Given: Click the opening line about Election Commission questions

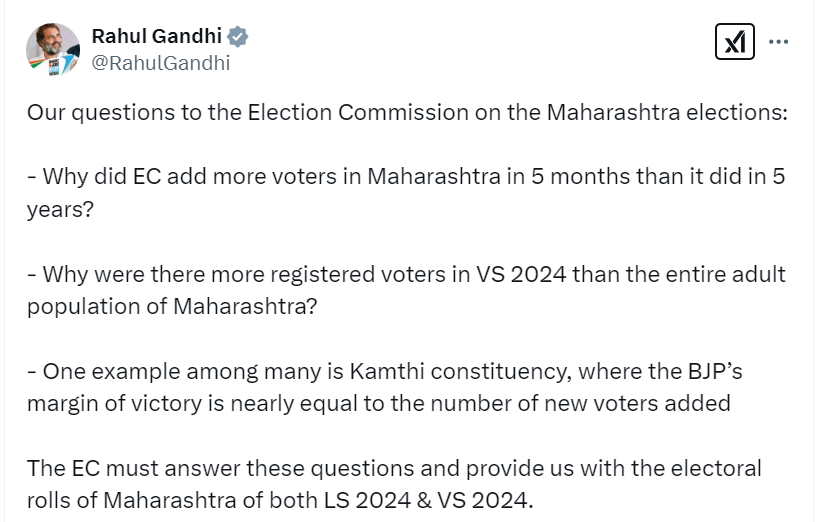Looking at the screenshot, I should click(407, 112).
